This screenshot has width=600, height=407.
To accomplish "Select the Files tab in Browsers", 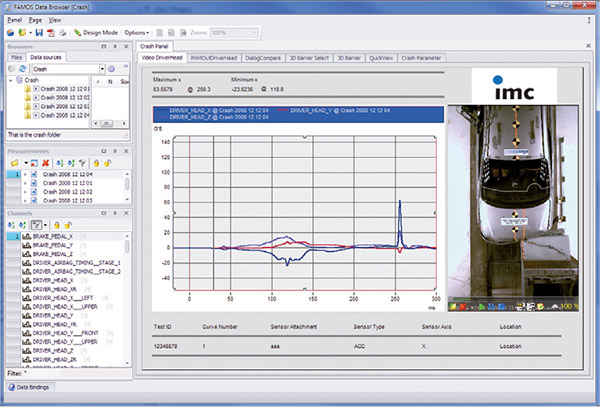I will pos(17,58).
